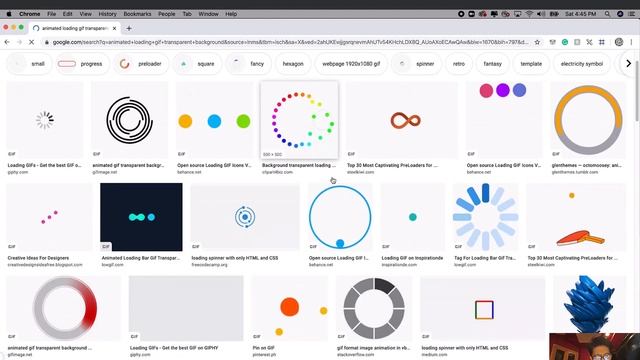Filter results by 'preloader' chip

[x=141, y=64]
